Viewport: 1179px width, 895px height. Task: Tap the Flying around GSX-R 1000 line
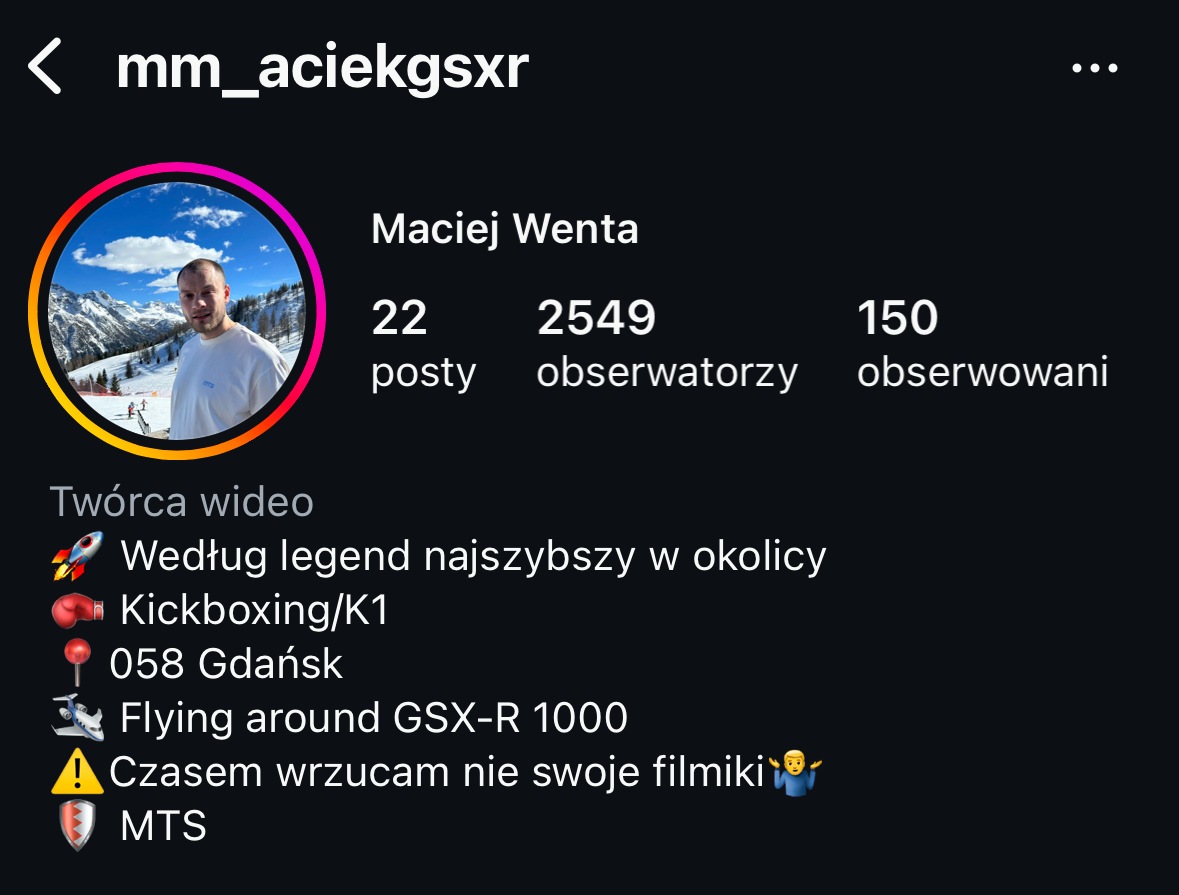pyautogui.click(x=374, y=718)
